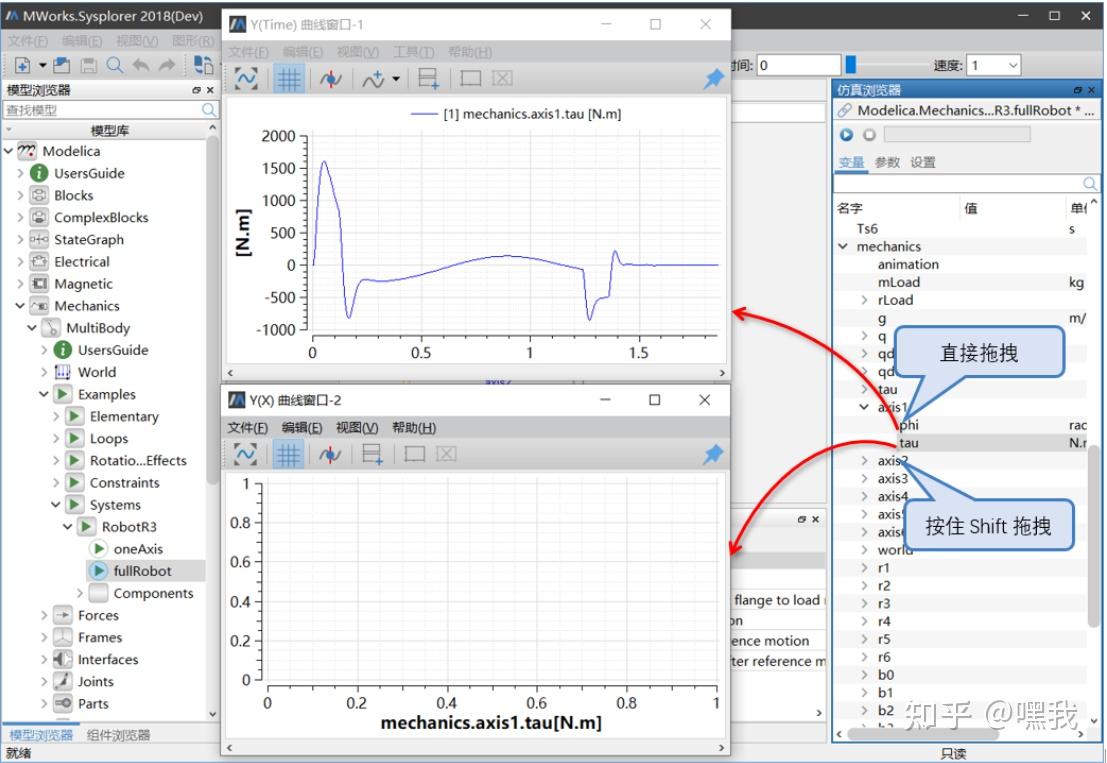The width and height of the screenshot is (1107, 763).
Task: Click the curve icon in Y(X) window toolbar
Action: tap(245, 454)
